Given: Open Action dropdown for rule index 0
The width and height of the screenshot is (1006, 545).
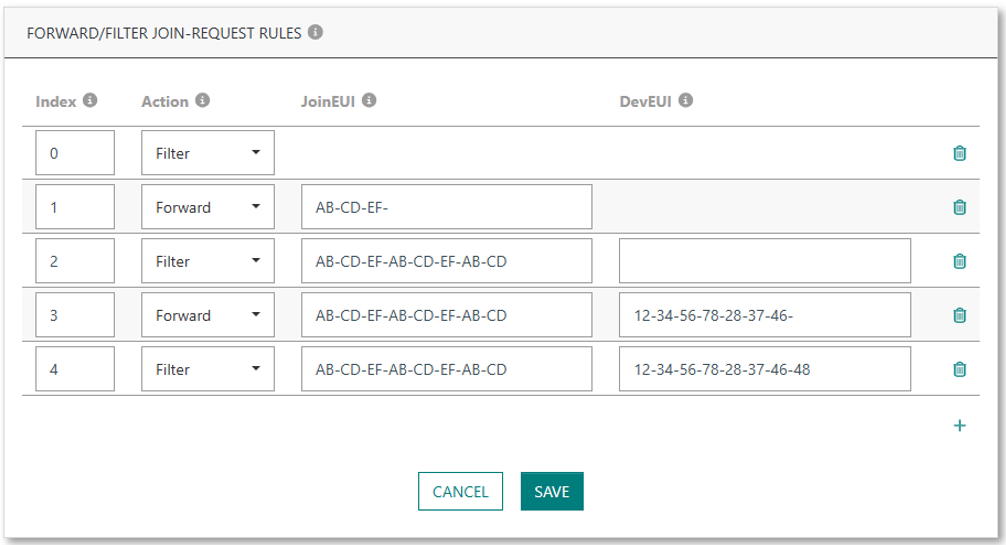Looking at the screenshot, I should [x=208, y=154].
